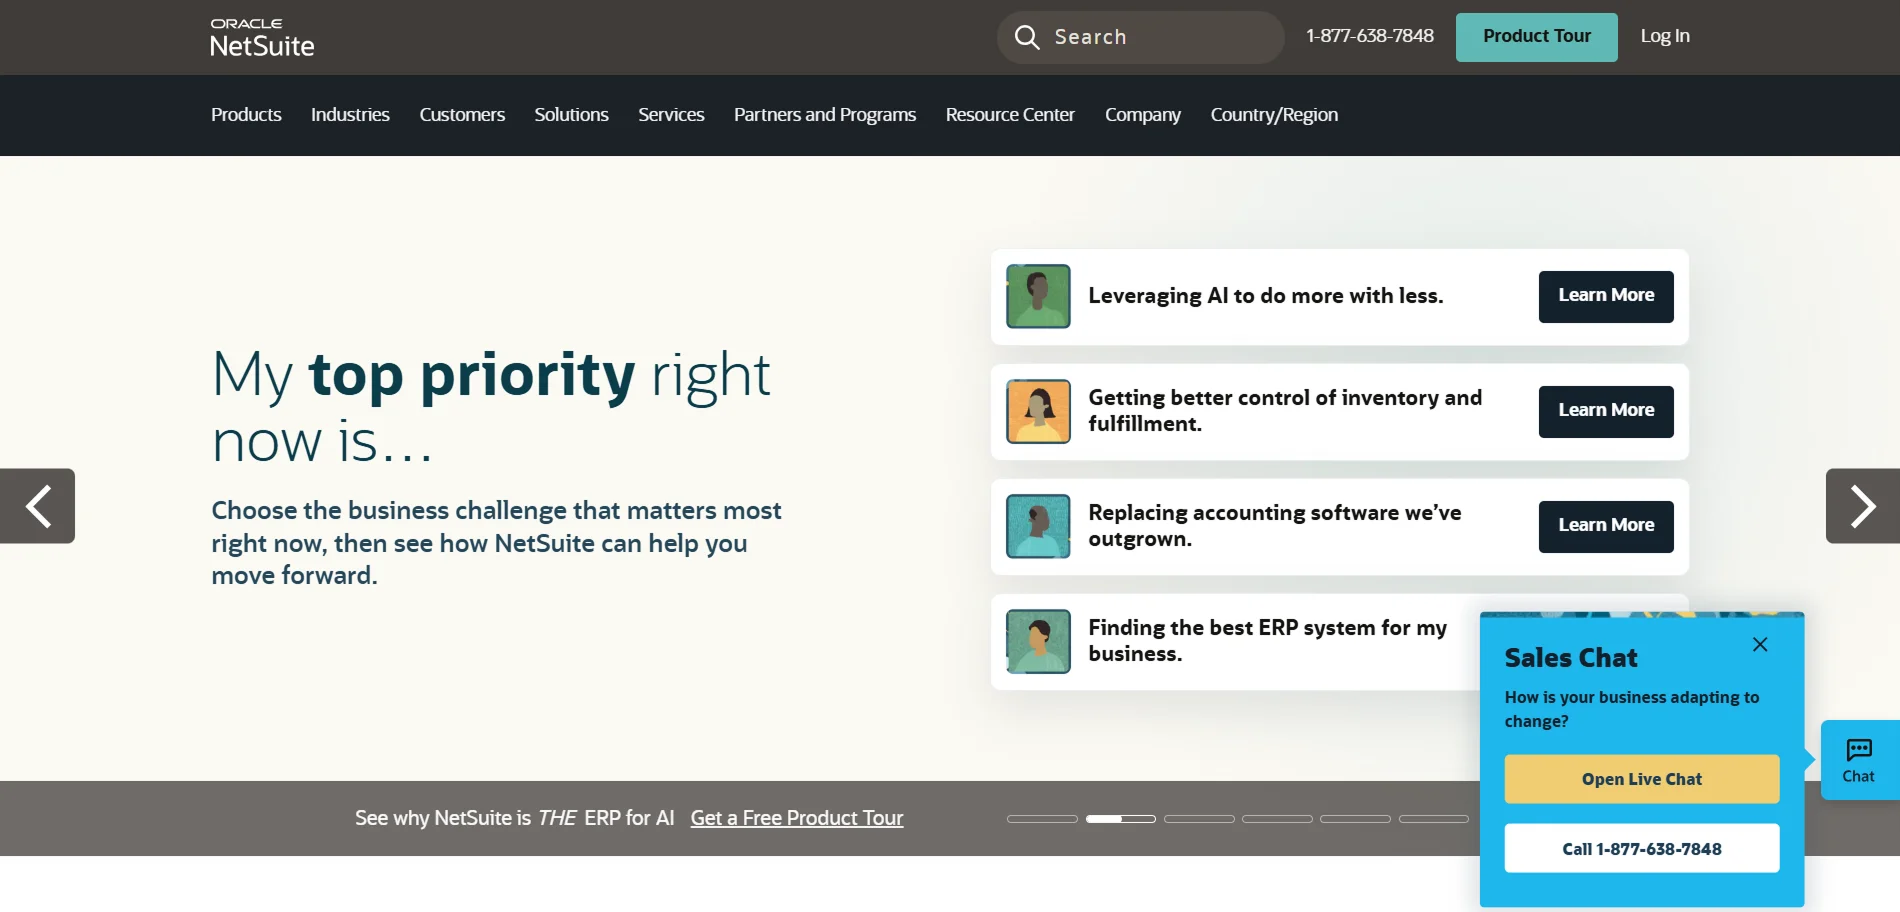1900x912 pixels.
Task: Open the Services menu
Action: click(x=671, y=115)
